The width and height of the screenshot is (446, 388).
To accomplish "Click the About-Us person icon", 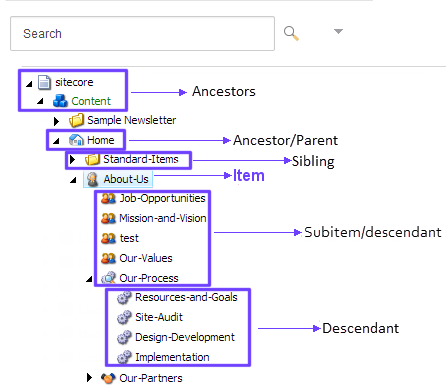I will point(92,179).
